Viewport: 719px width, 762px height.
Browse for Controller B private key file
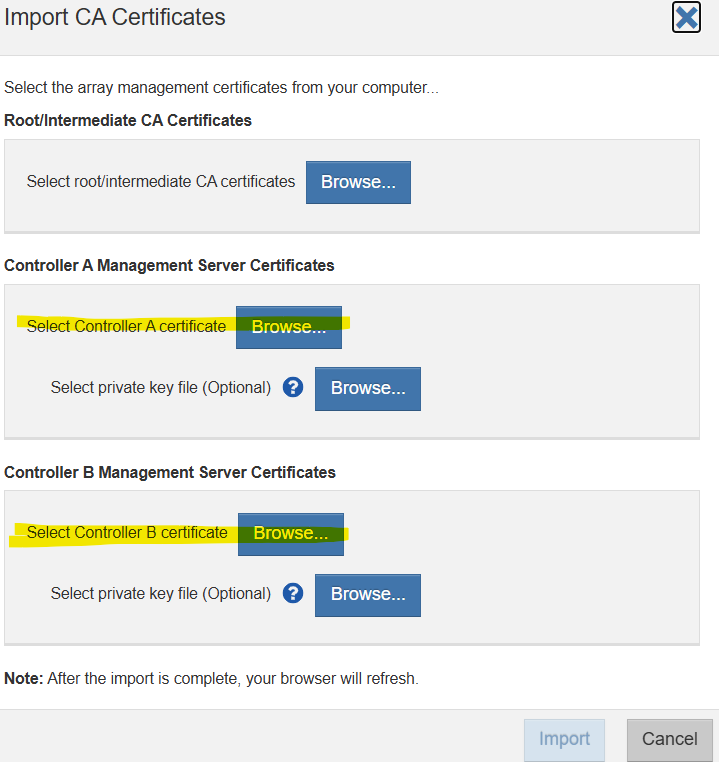coord(368,594)
